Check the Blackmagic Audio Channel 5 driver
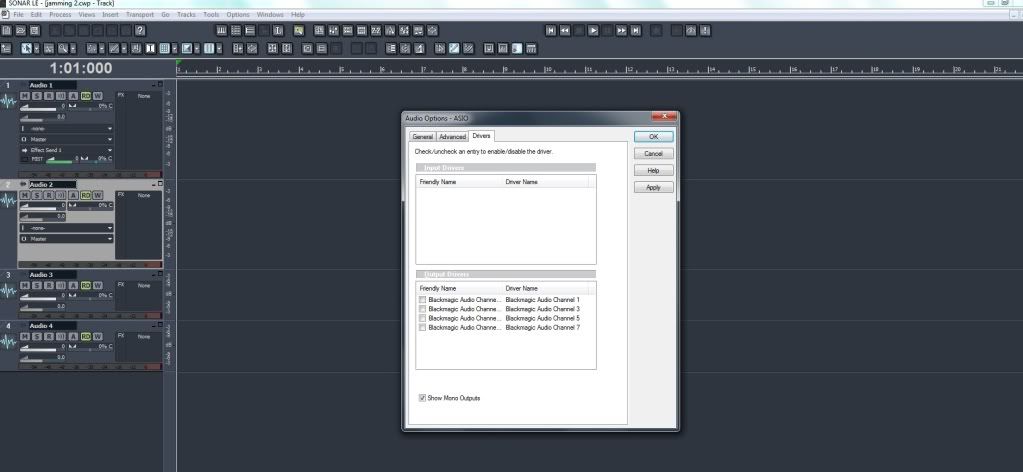Screen dimensions: 1023x472 click(423, 318)
